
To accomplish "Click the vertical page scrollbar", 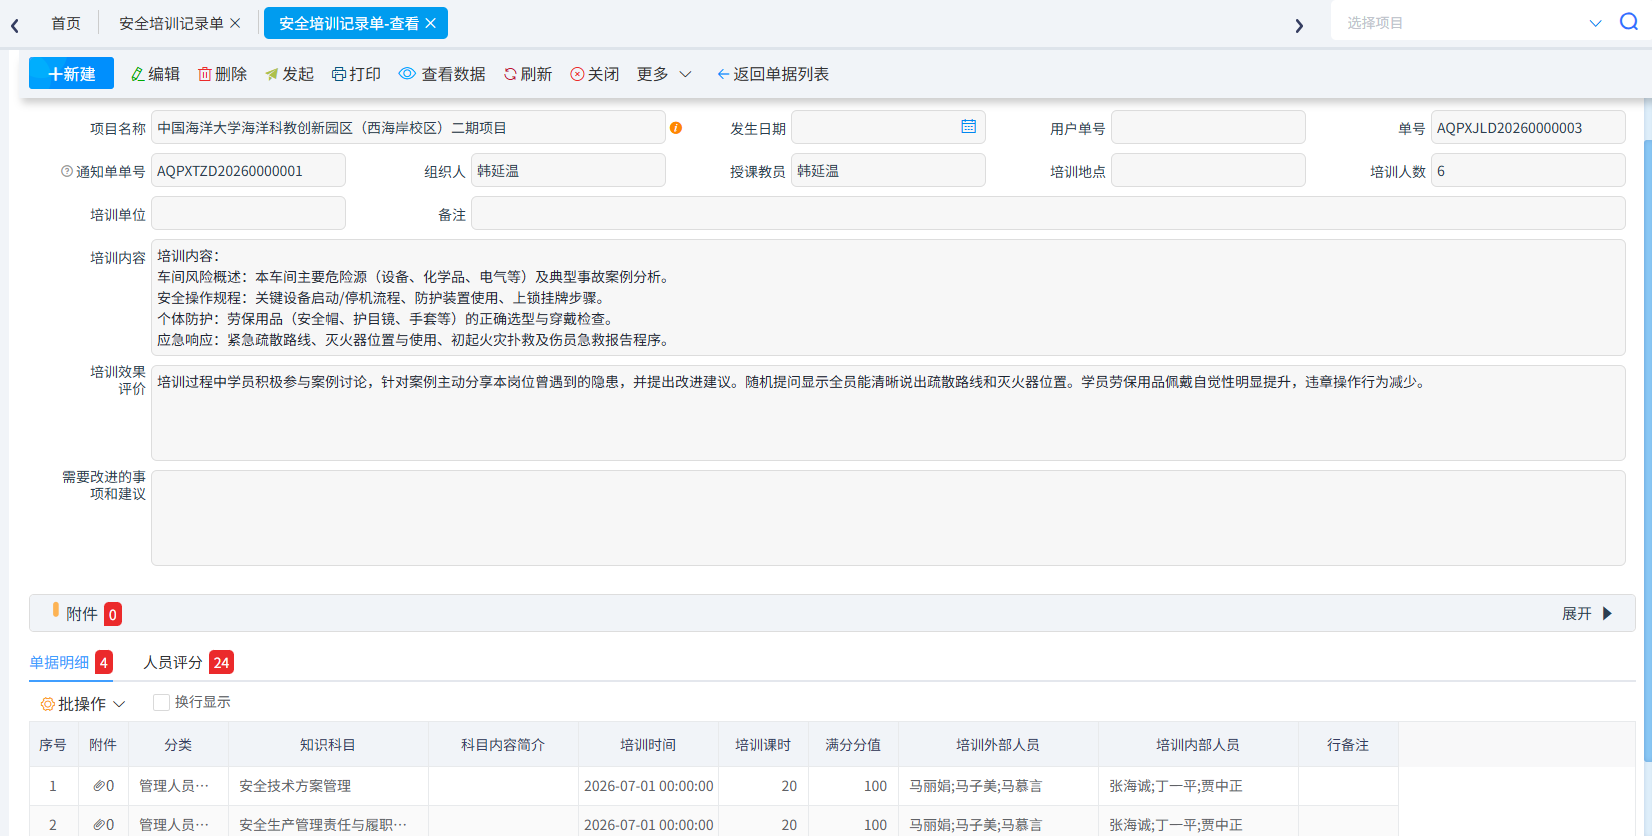I will [x=1647, y=450].
